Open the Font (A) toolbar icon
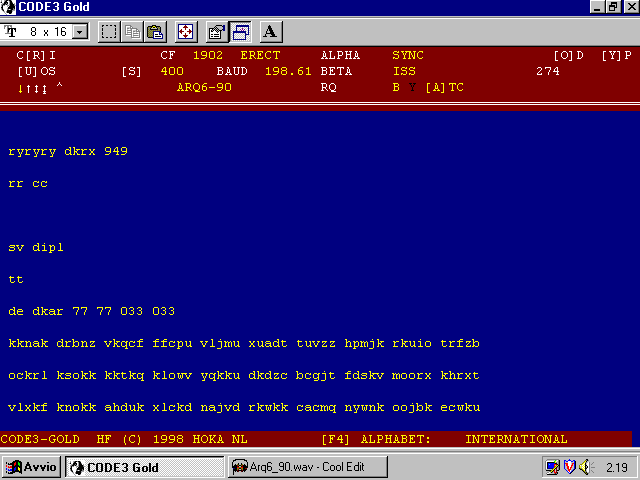 (270, 31)
